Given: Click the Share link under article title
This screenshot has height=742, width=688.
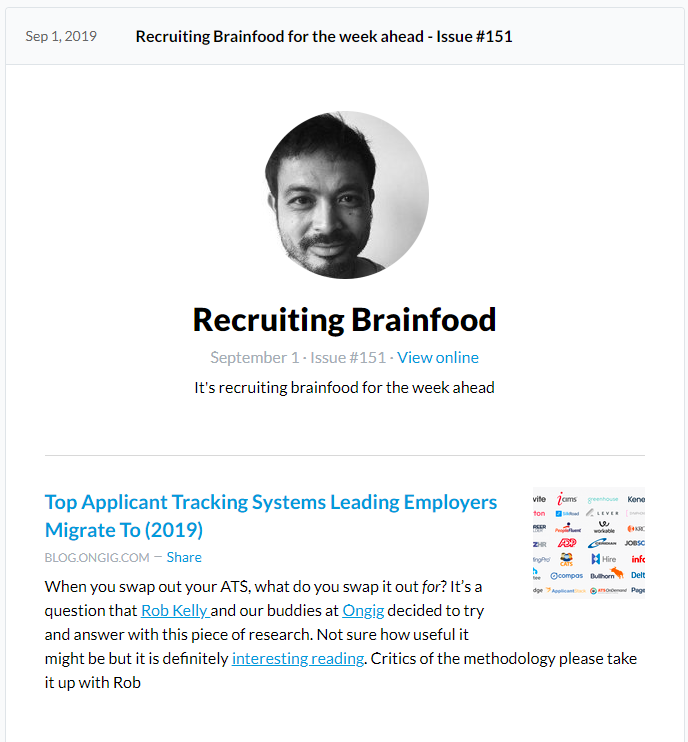Looking at the screenshot, I should (184, 557).
